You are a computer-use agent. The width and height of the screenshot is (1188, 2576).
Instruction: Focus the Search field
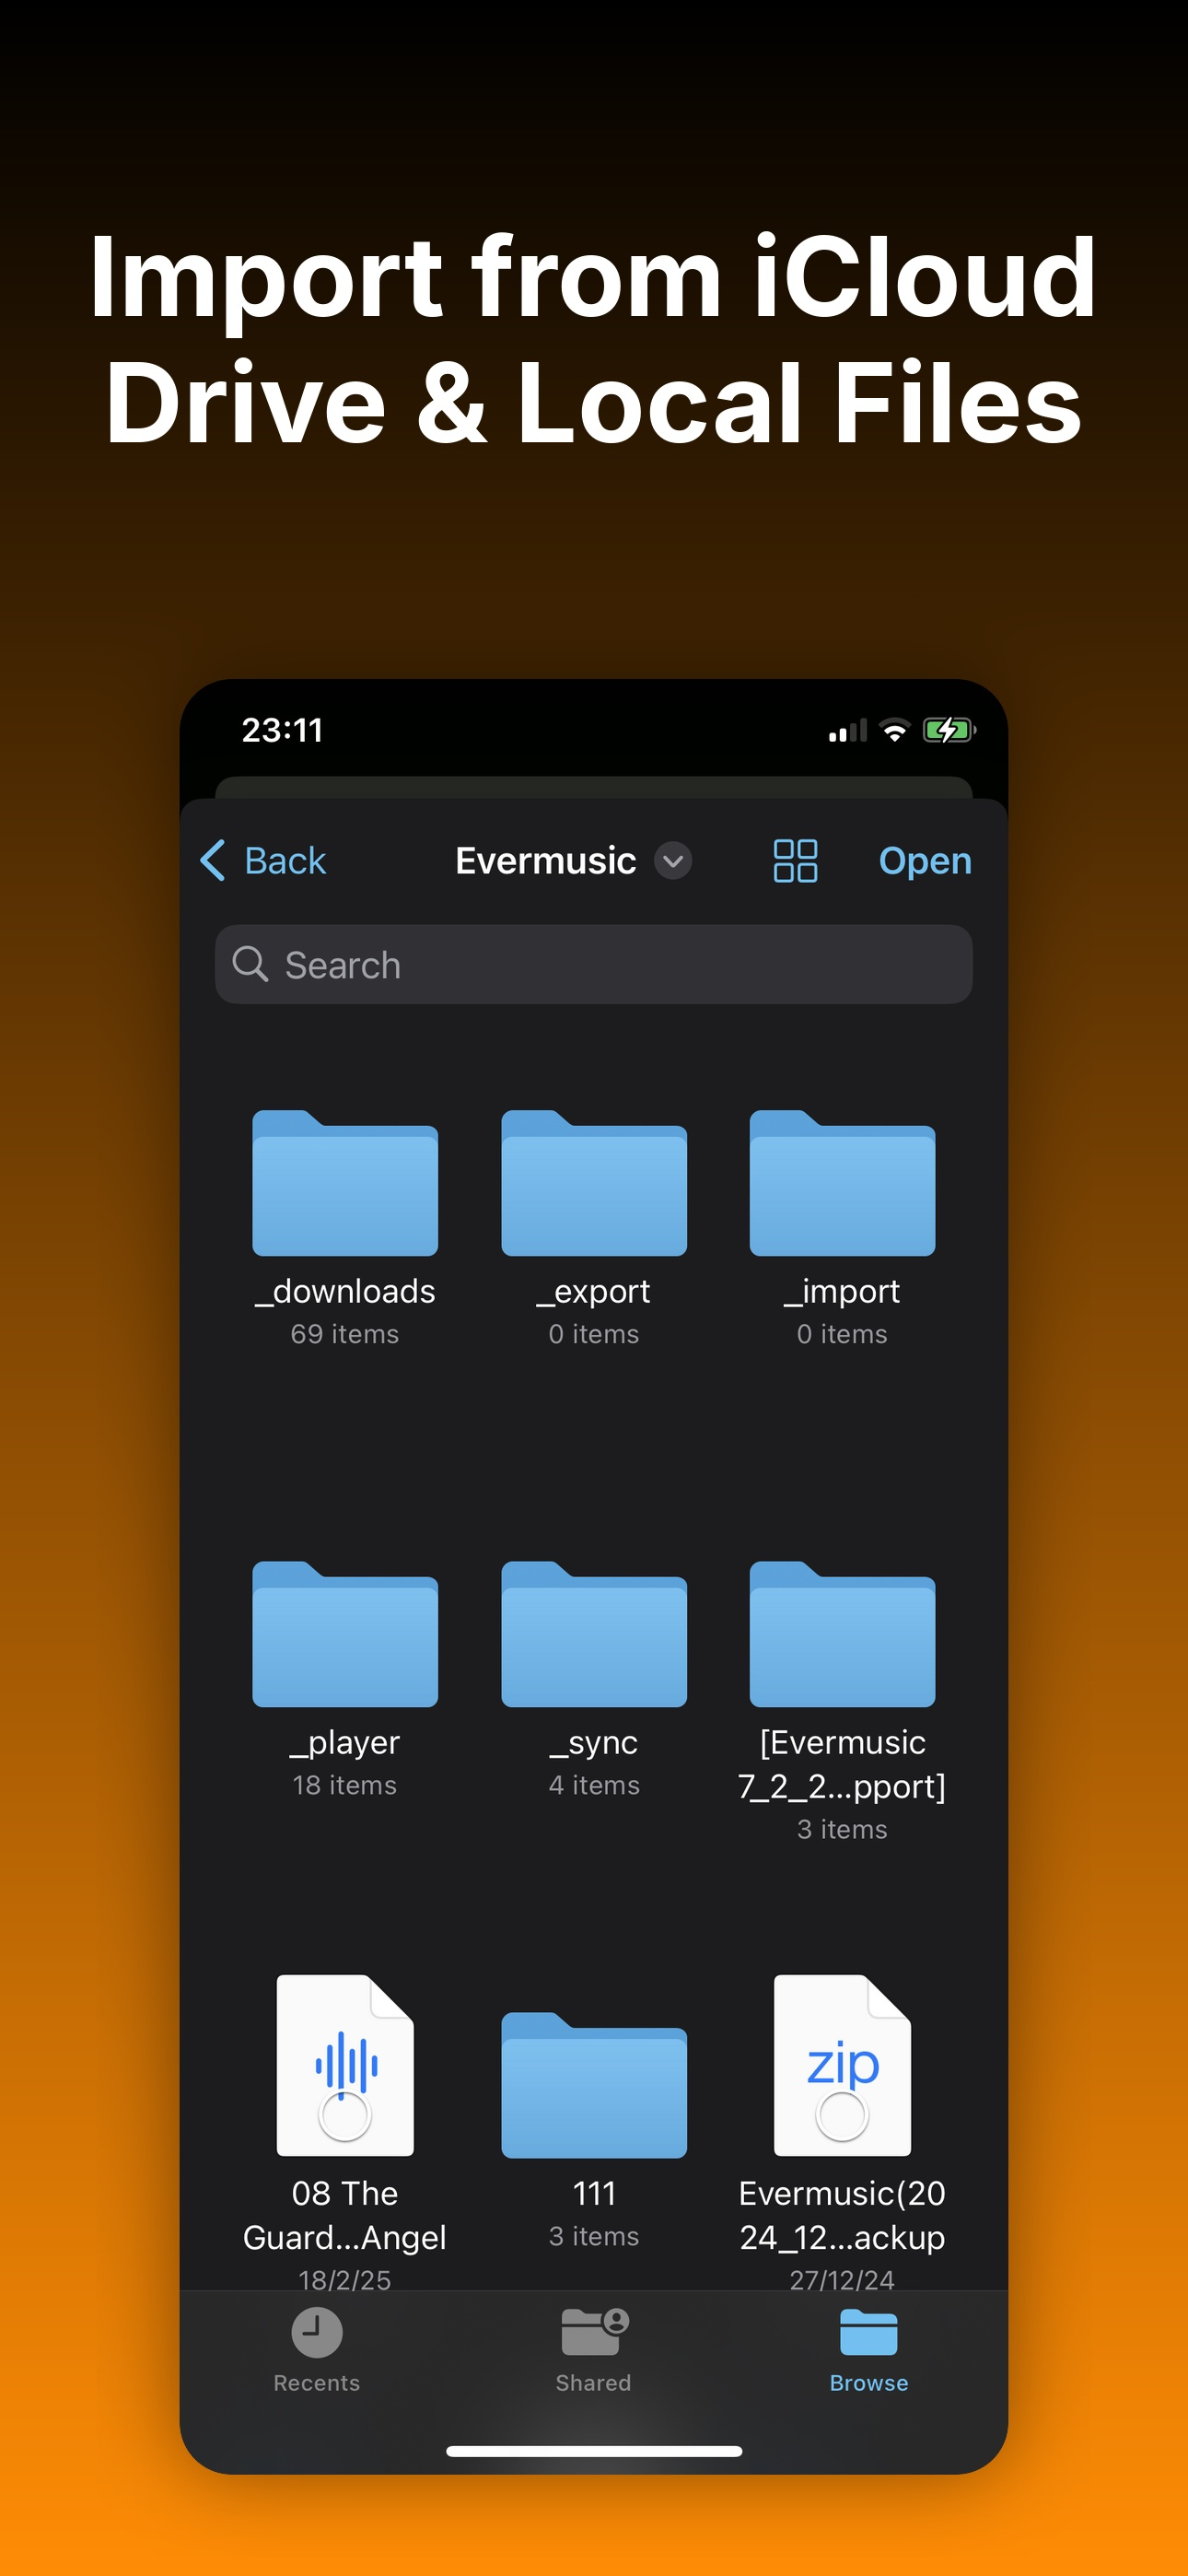tap(594, 964)
